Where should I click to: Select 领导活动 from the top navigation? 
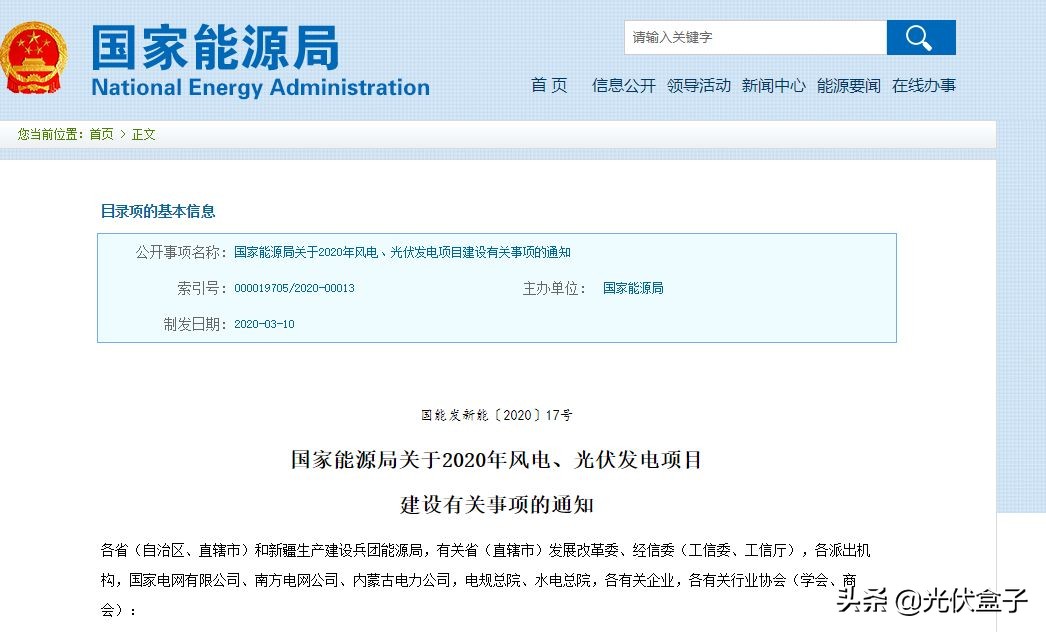tap(699, 86)
